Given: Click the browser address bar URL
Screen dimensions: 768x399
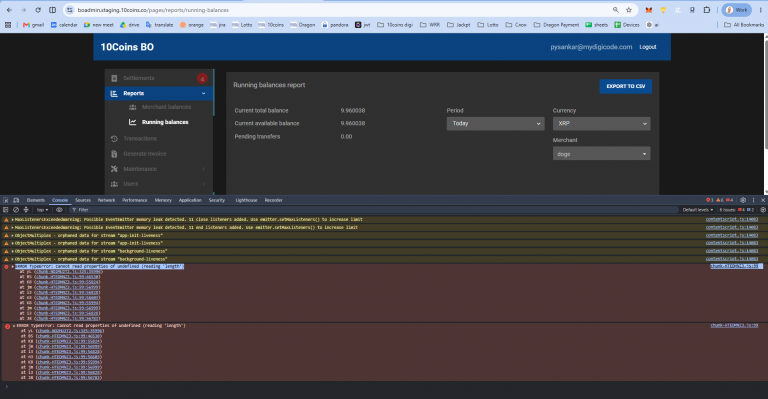Looking at the screenshot, I should [x=153, y=10].
